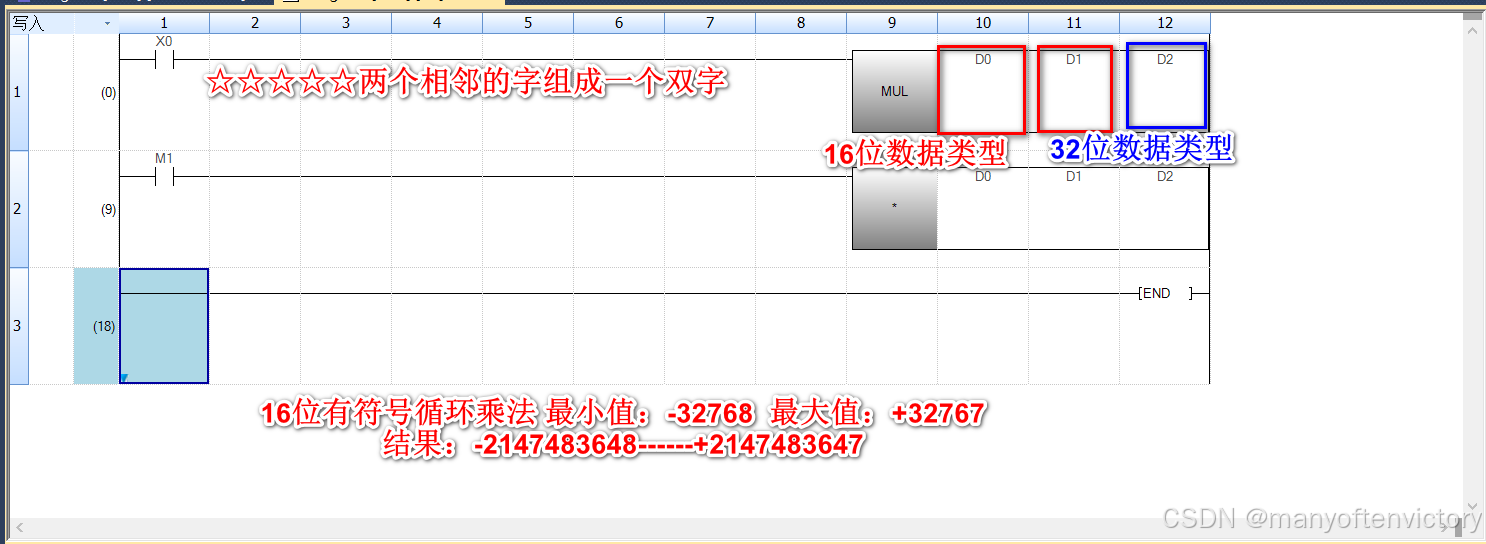Open the 写入 mode dropdown arrow
The width and height of the screenshot is (1486, 544).
click(107, 22)
